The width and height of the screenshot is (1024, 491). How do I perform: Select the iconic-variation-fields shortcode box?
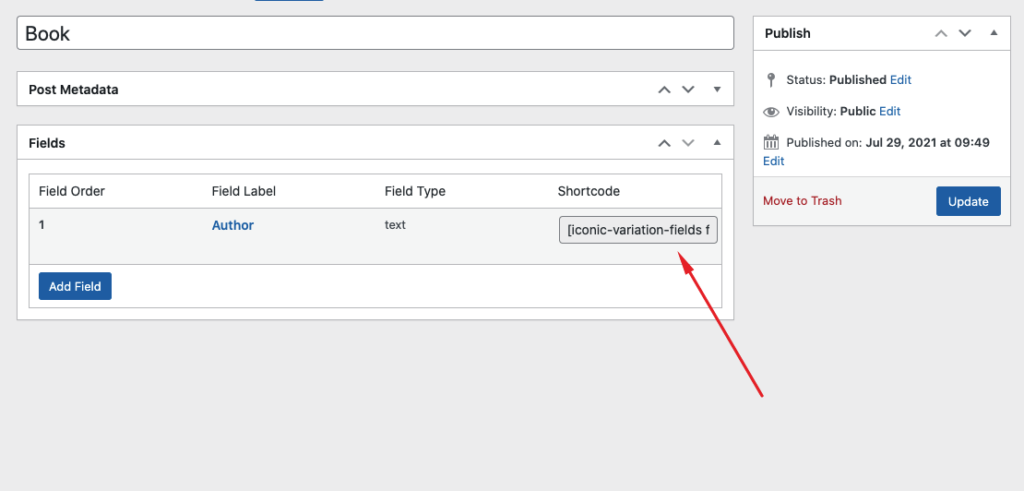[638, 230]
